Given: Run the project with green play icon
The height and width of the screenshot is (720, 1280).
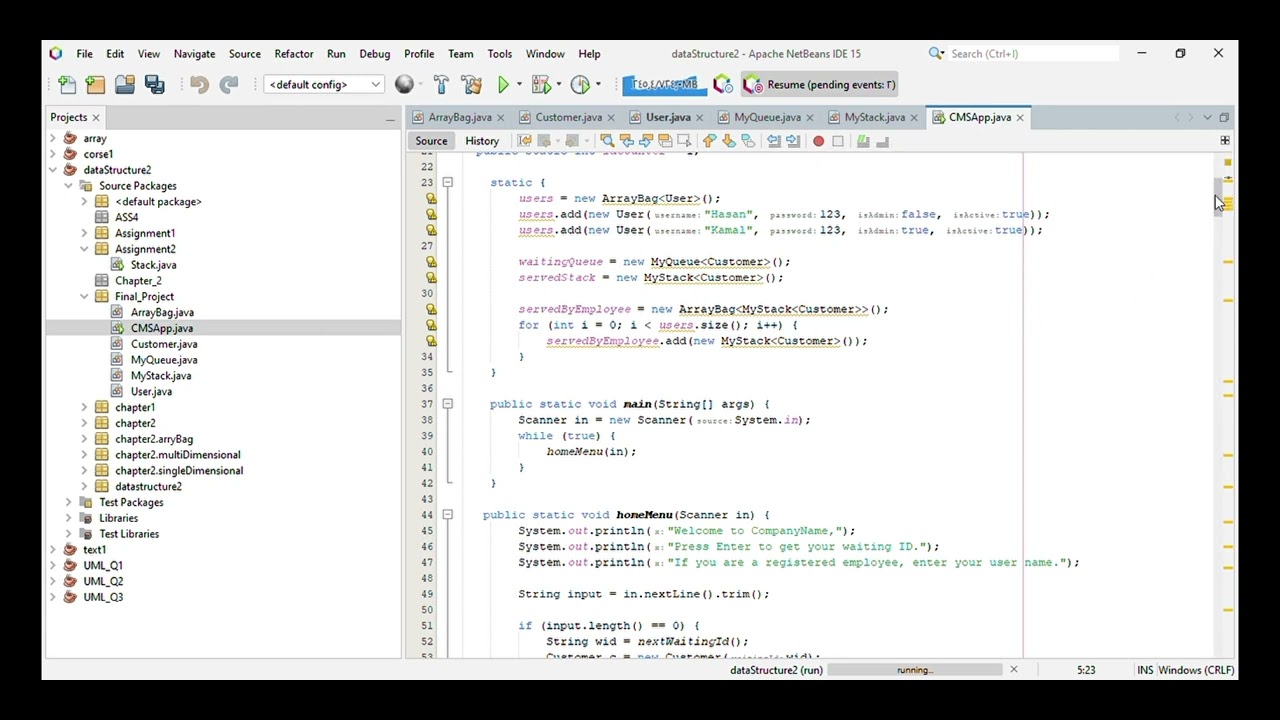Looking at the screenshot, I should 504,85.
